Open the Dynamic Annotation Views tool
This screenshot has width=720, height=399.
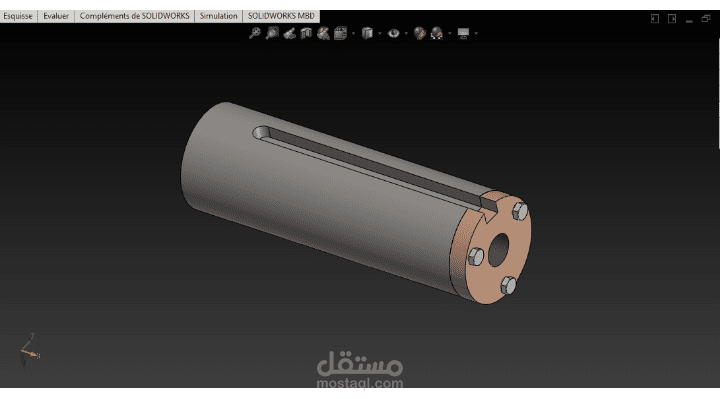tap(323, 33)
